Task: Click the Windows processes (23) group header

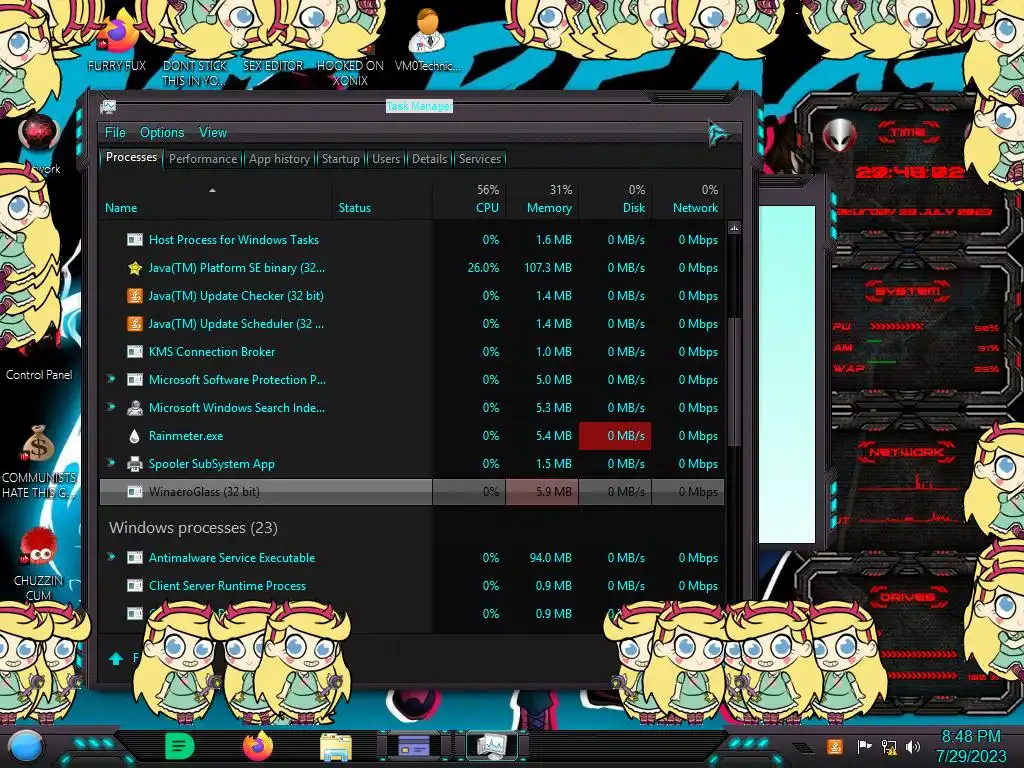Action: (x=193, y=528)
